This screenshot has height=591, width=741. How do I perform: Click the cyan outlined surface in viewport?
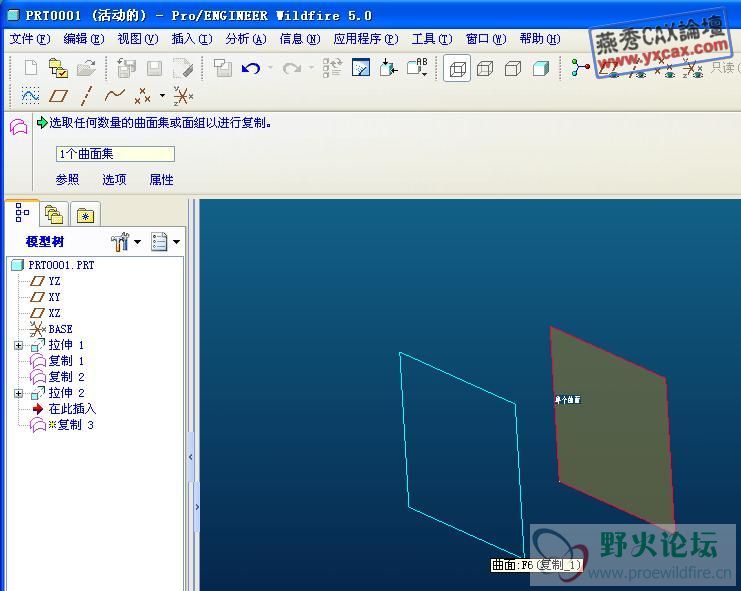[463, 454]
